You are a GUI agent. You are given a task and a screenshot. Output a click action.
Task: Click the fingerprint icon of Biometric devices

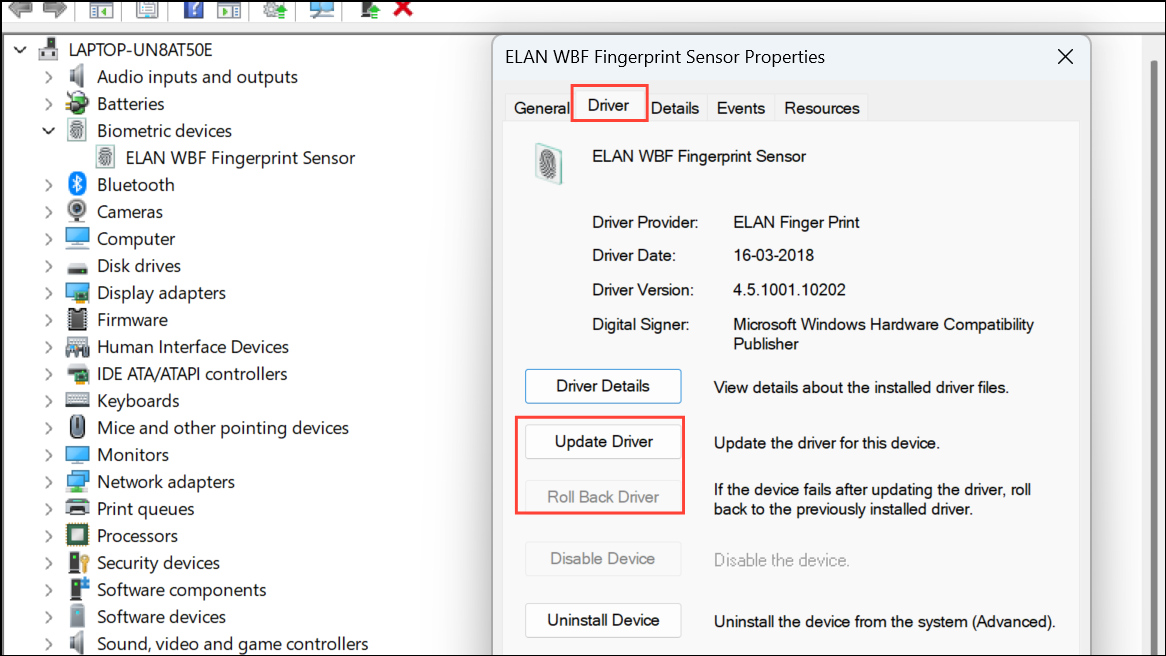pyautogui.click(x=77, y=130)
